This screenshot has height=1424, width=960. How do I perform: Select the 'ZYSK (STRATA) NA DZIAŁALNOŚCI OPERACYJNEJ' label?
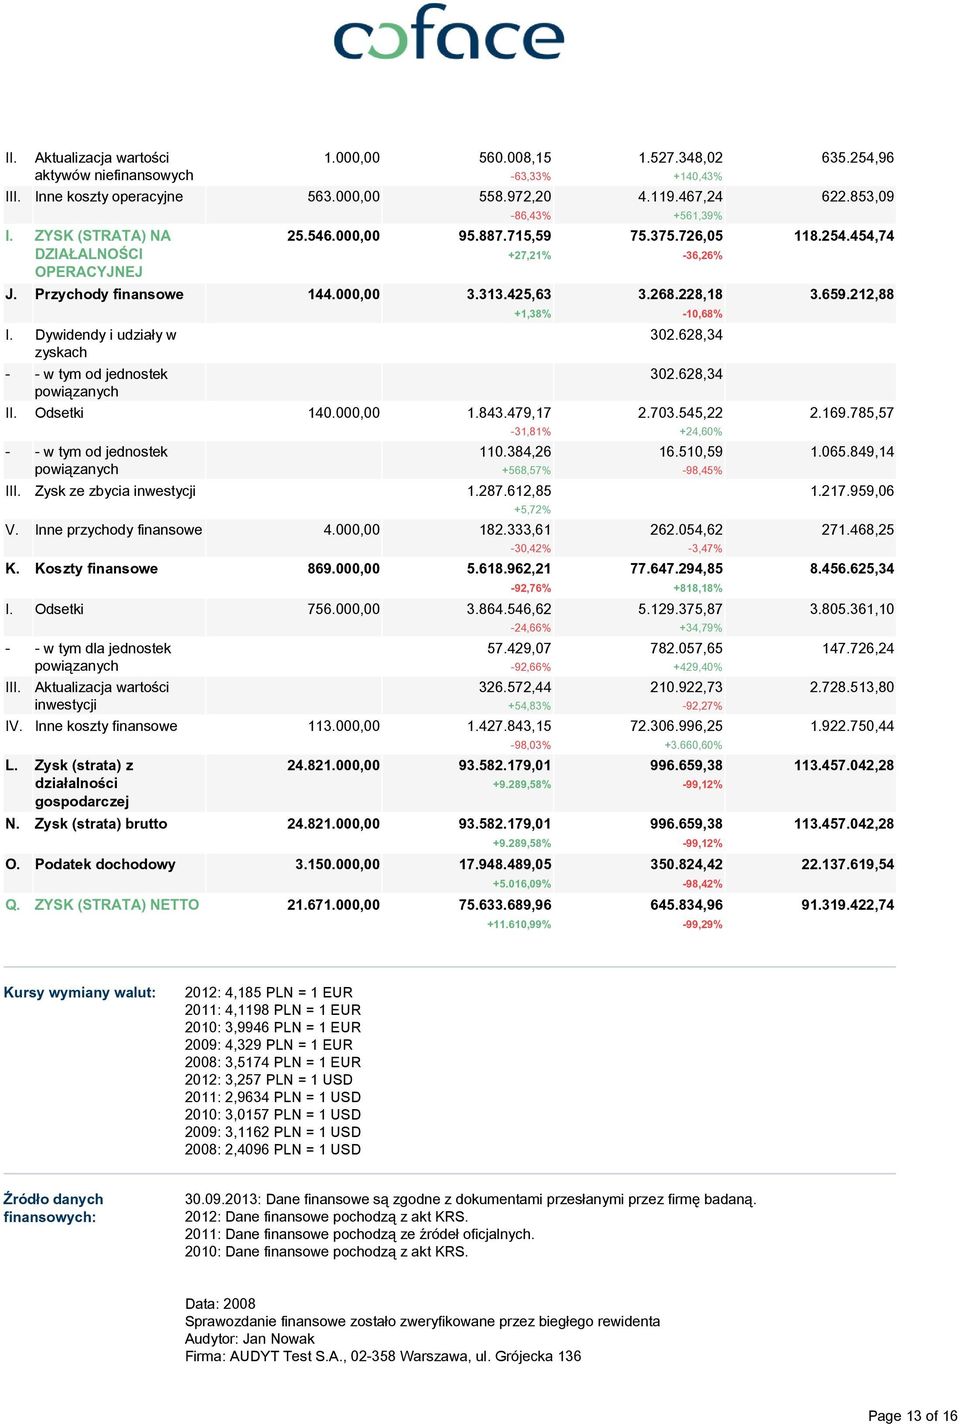pos(103,254)
